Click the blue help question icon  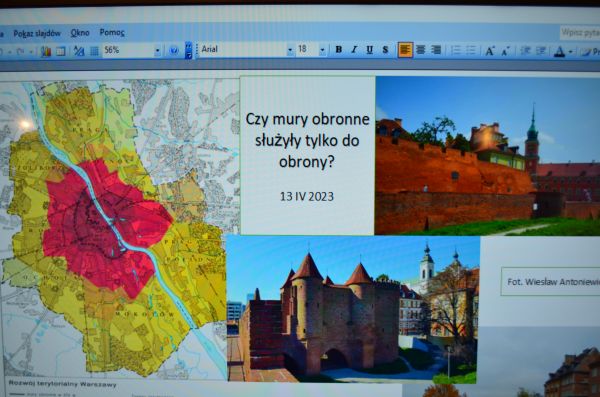pyautogui.click(x=174, y=51)
